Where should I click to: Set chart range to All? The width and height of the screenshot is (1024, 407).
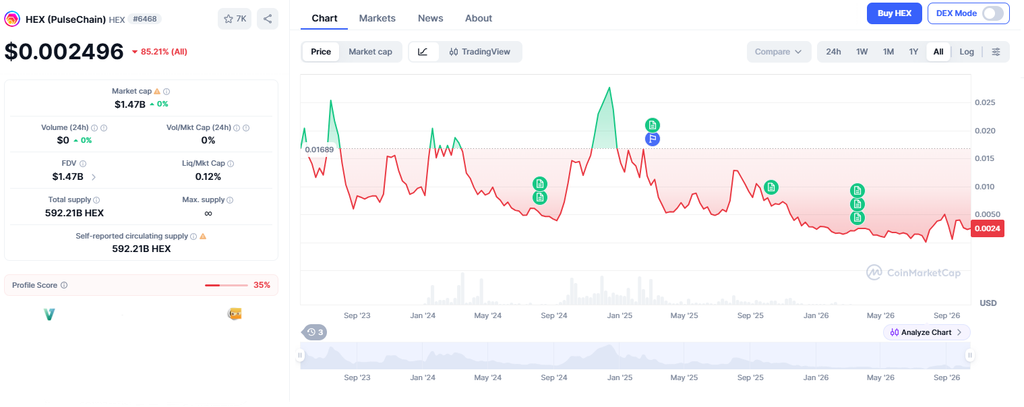pos(938,52)
